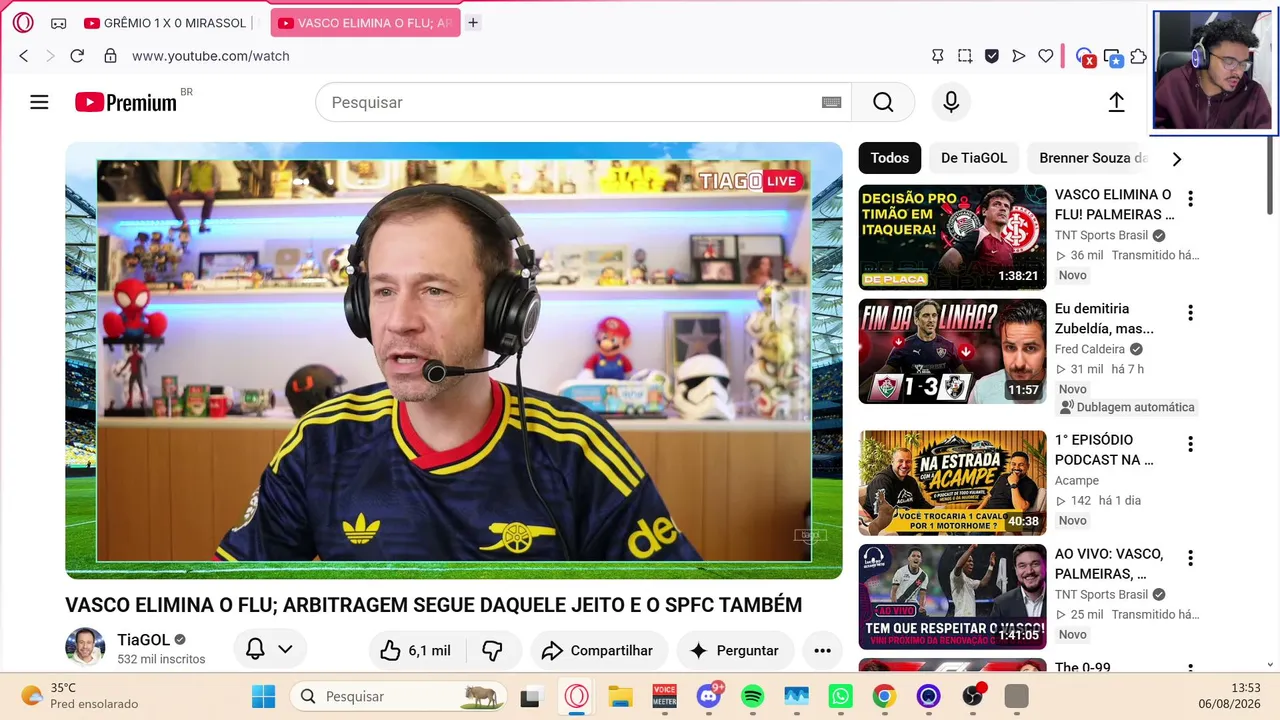This screenshot has width=1280, height=720.
Task: Open options for AO VIVO: VASCO, PALMEIRAS video
Action: tap(1190, 557)
